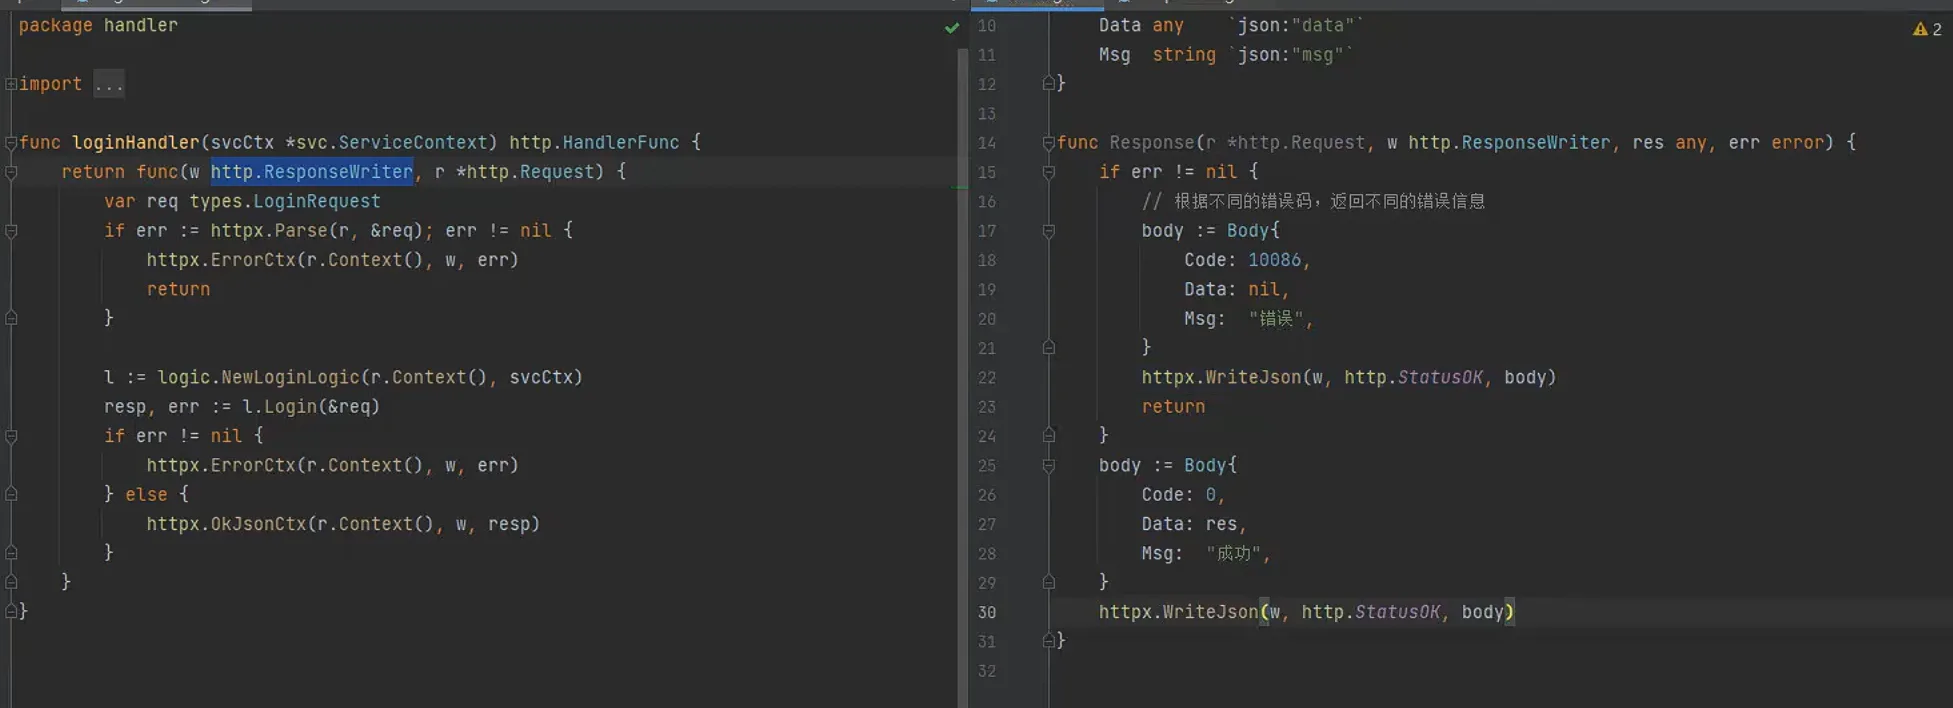Viewport: 1953px width, 708px height.
Task: Click StatusOK on line 22
Action: click(x=1440, y=377)
